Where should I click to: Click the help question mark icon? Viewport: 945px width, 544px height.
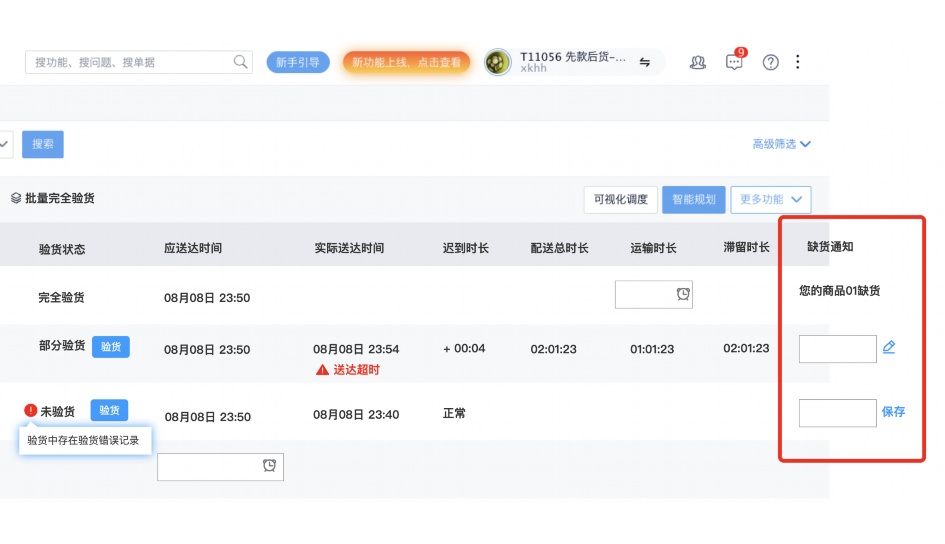pos(770,62)
